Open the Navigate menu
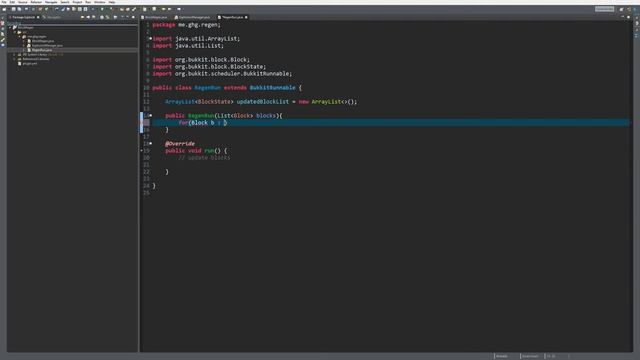 point(51,2)
